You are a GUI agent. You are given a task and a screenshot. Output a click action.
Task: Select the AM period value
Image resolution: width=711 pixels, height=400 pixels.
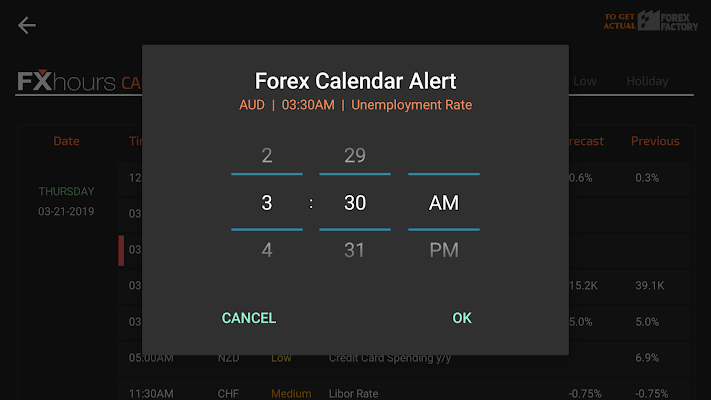444,203
